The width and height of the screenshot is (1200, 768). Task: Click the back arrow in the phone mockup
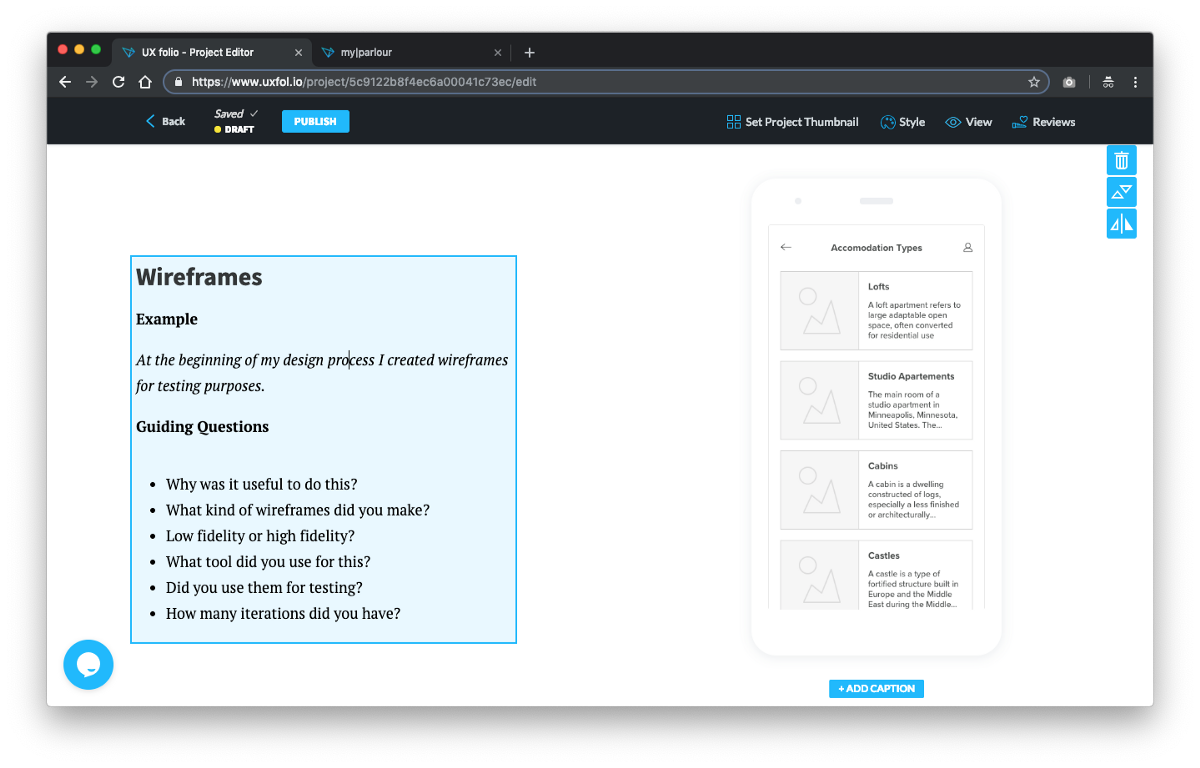pos(786,247)
